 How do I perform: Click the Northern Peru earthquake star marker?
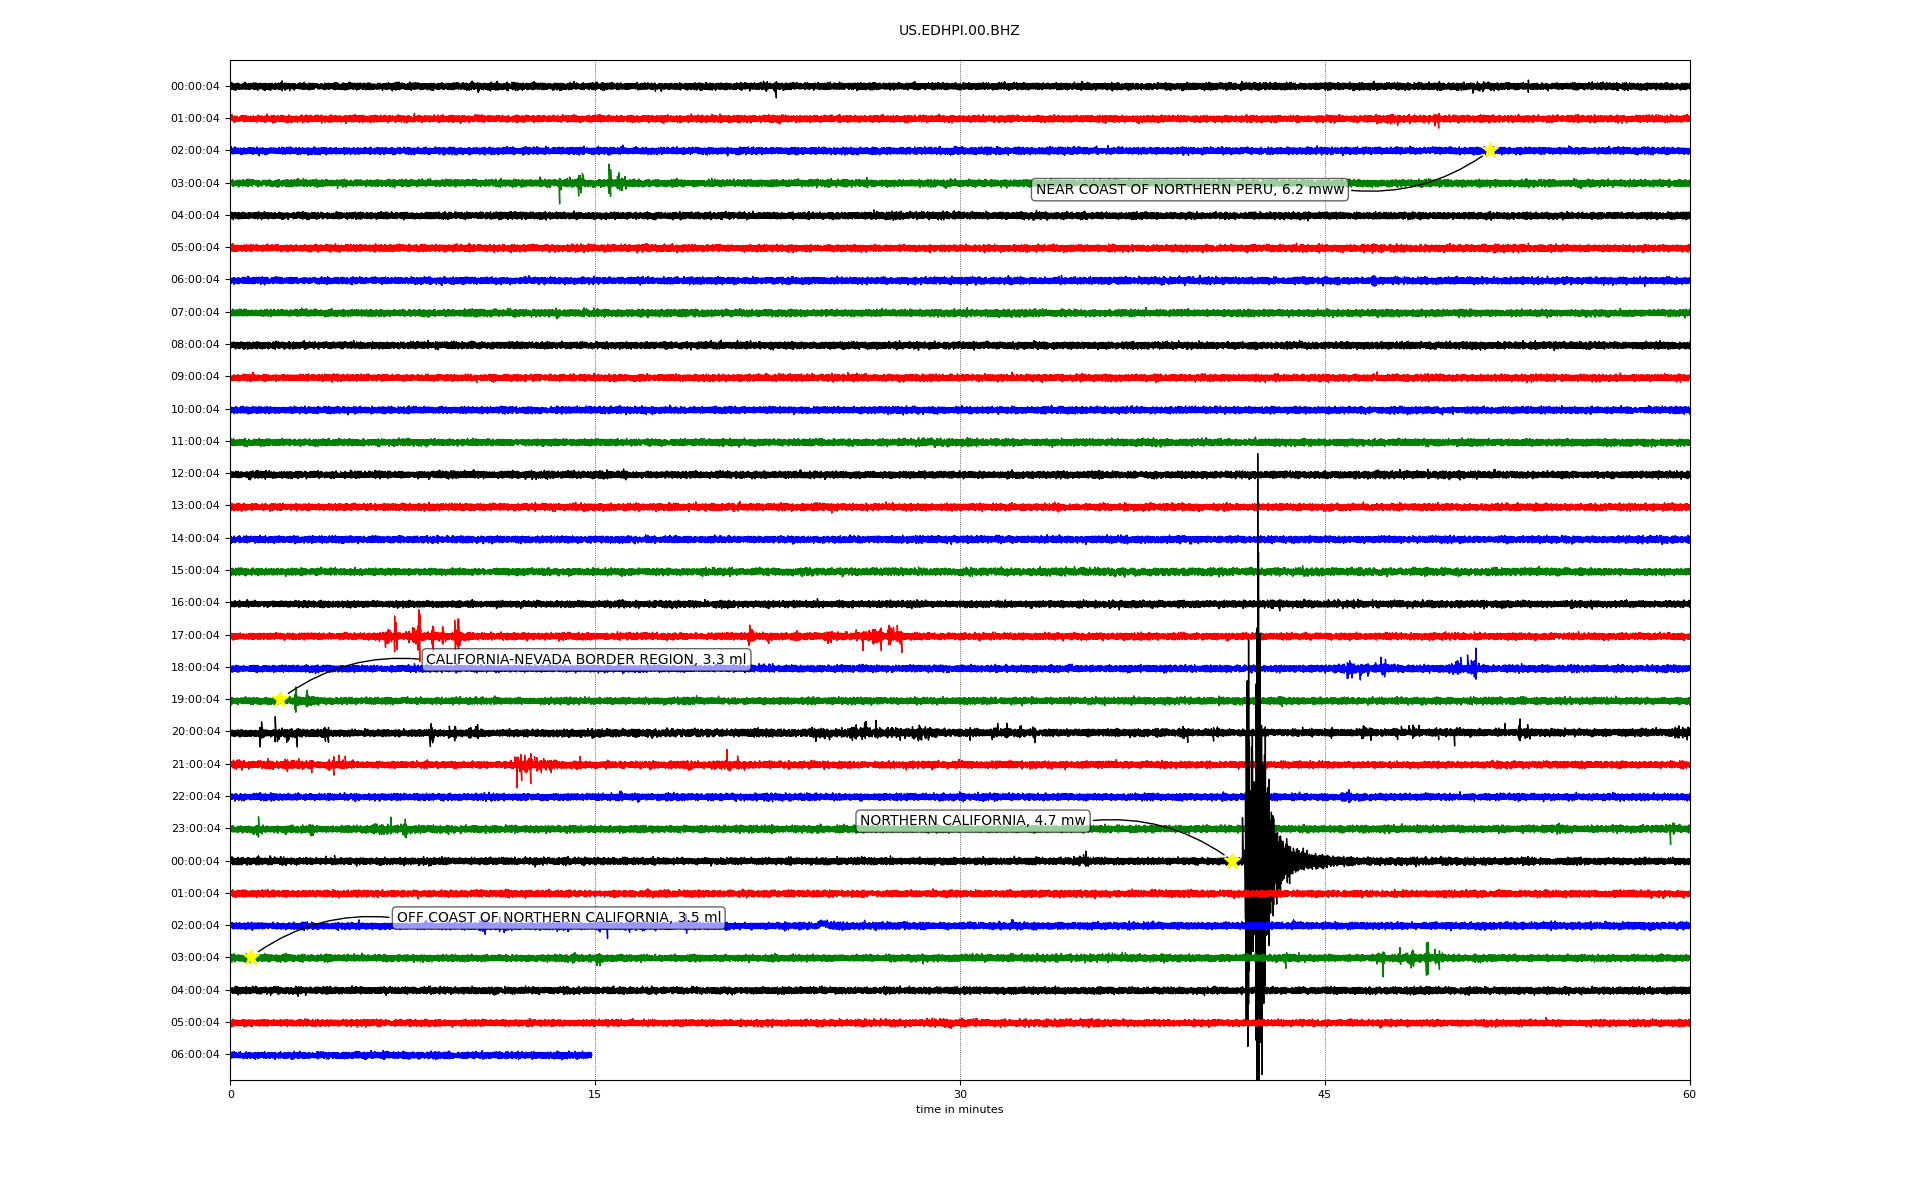pos(1489,150)
